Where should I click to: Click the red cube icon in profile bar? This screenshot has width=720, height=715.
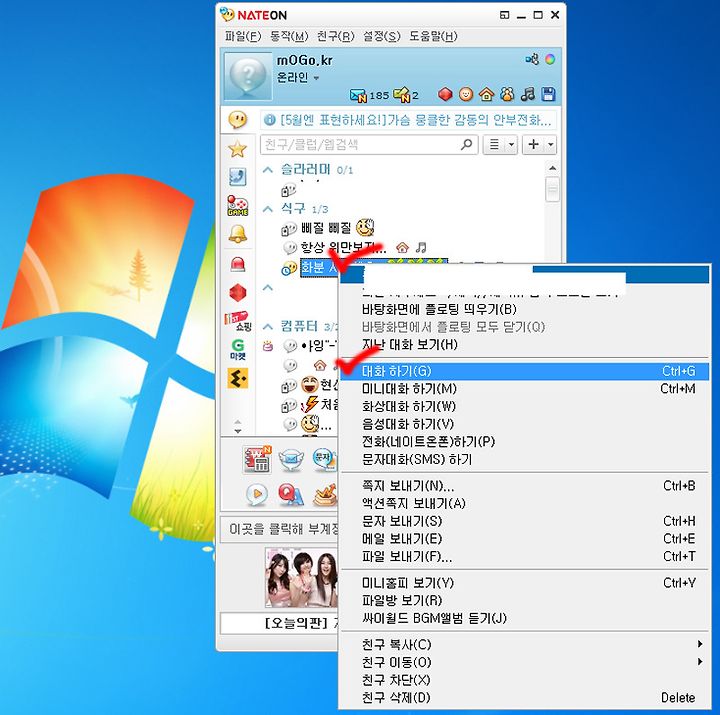point(445,95)
